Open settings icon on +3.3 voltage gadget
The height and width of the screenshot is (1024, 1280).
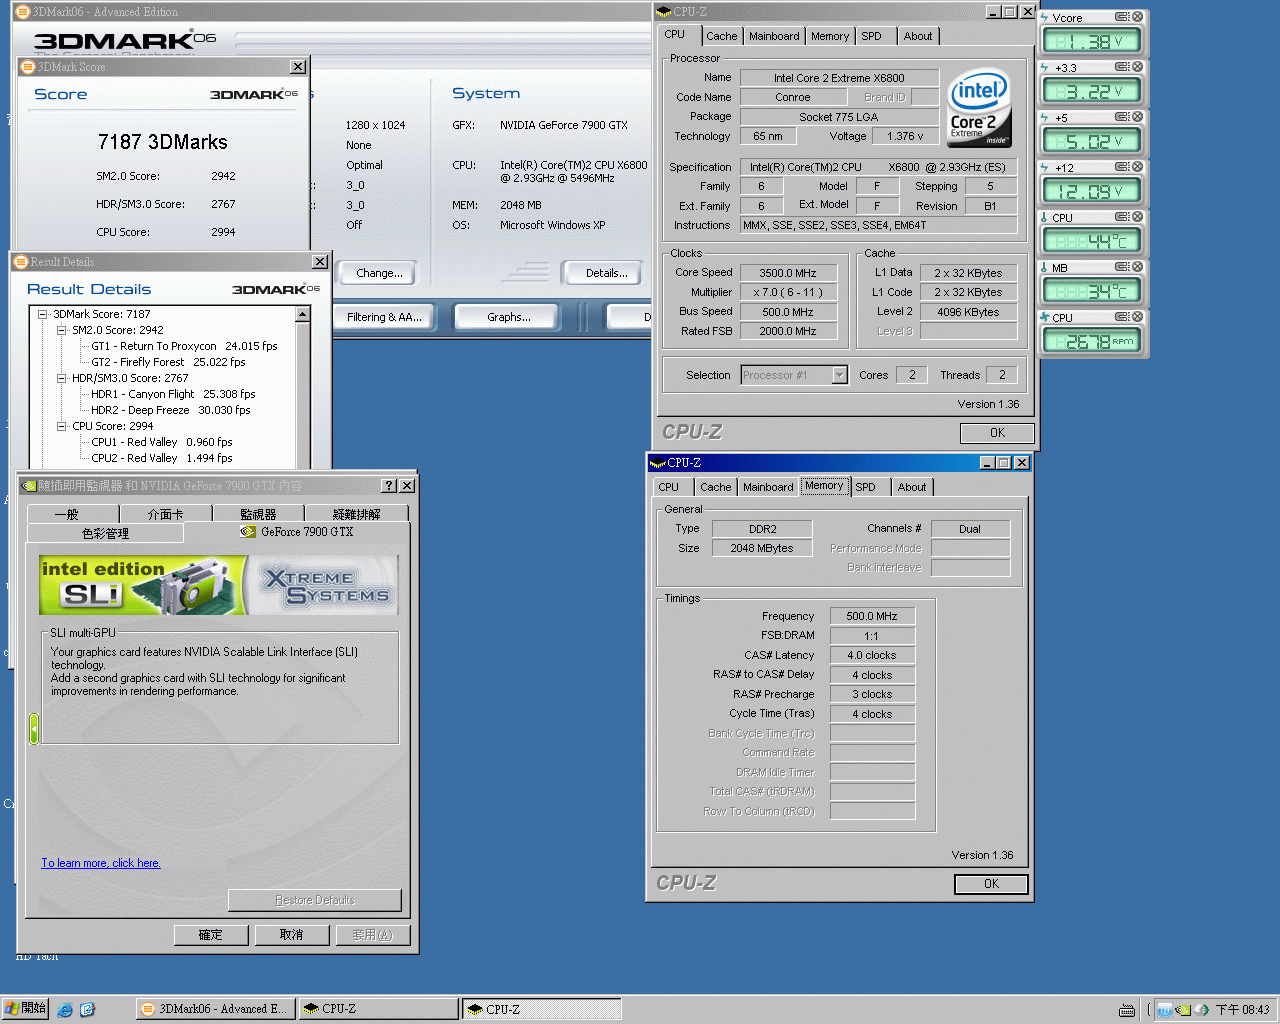1122,67
